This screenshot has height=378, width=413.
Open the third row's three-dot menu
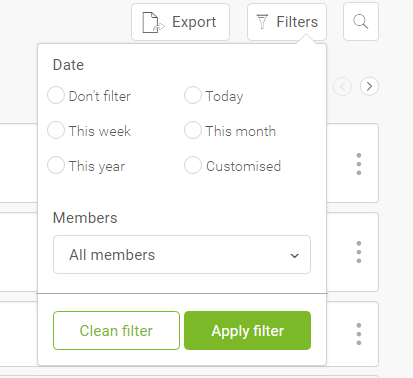[359, 334]
